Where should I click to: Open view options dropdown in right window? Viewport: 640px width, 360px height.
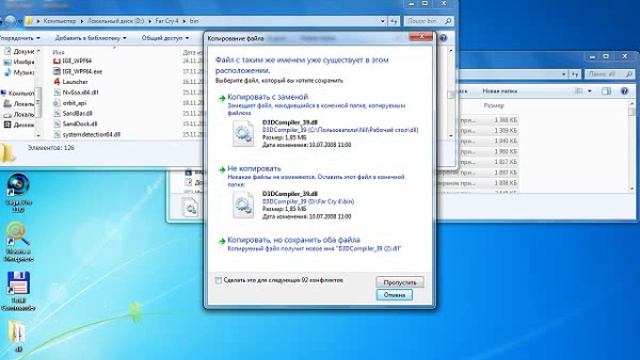(590, 91)
